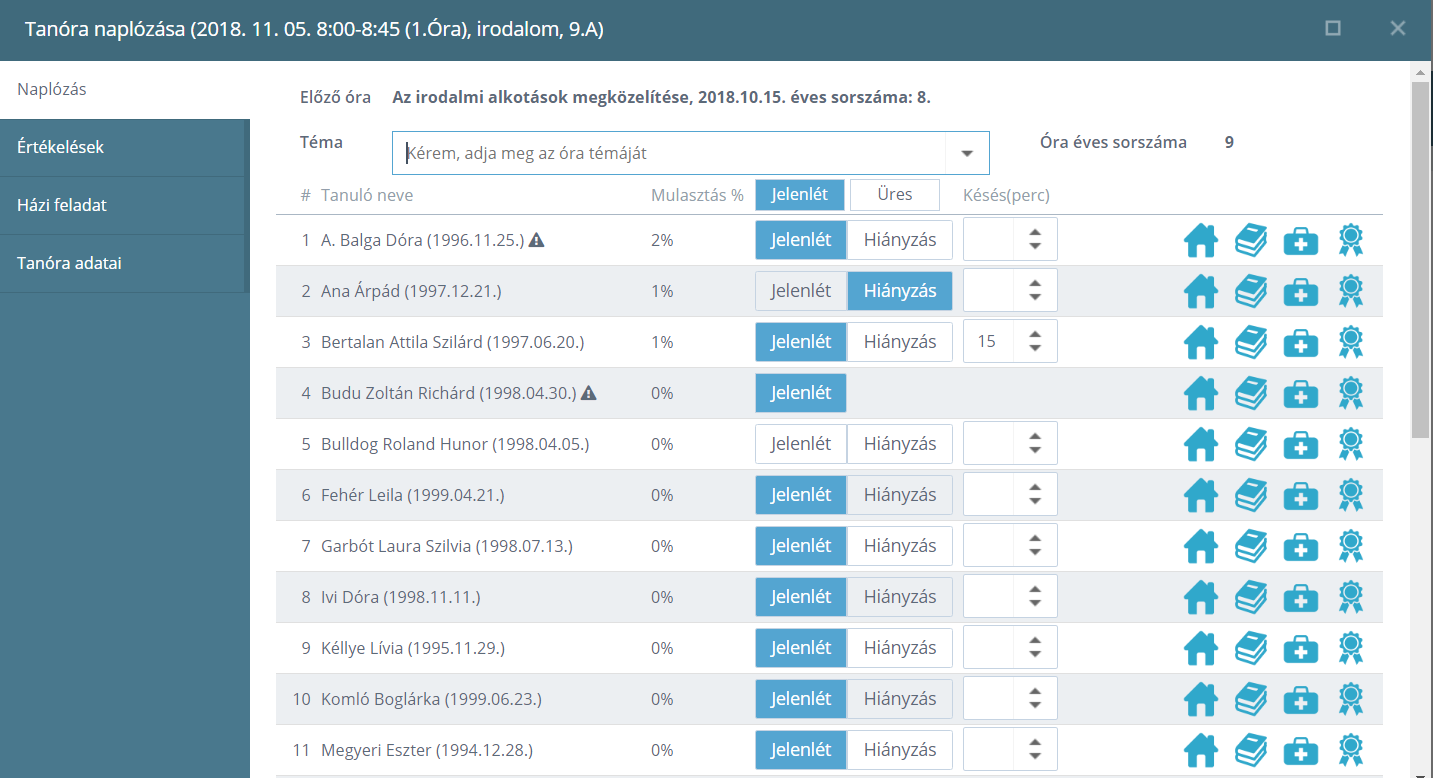Click the books icon for Garbót Laura Szilvia
This screenshot has height=778, width=1433.
[1251, 546]
